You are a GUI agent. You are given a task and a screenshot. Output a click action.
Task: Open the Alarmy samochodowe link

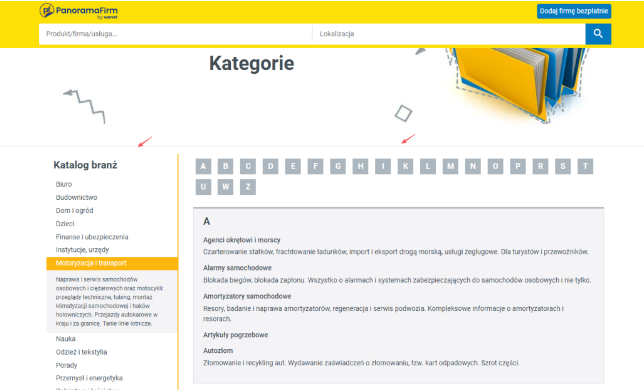pyautogui.click(x=237, y=268)
